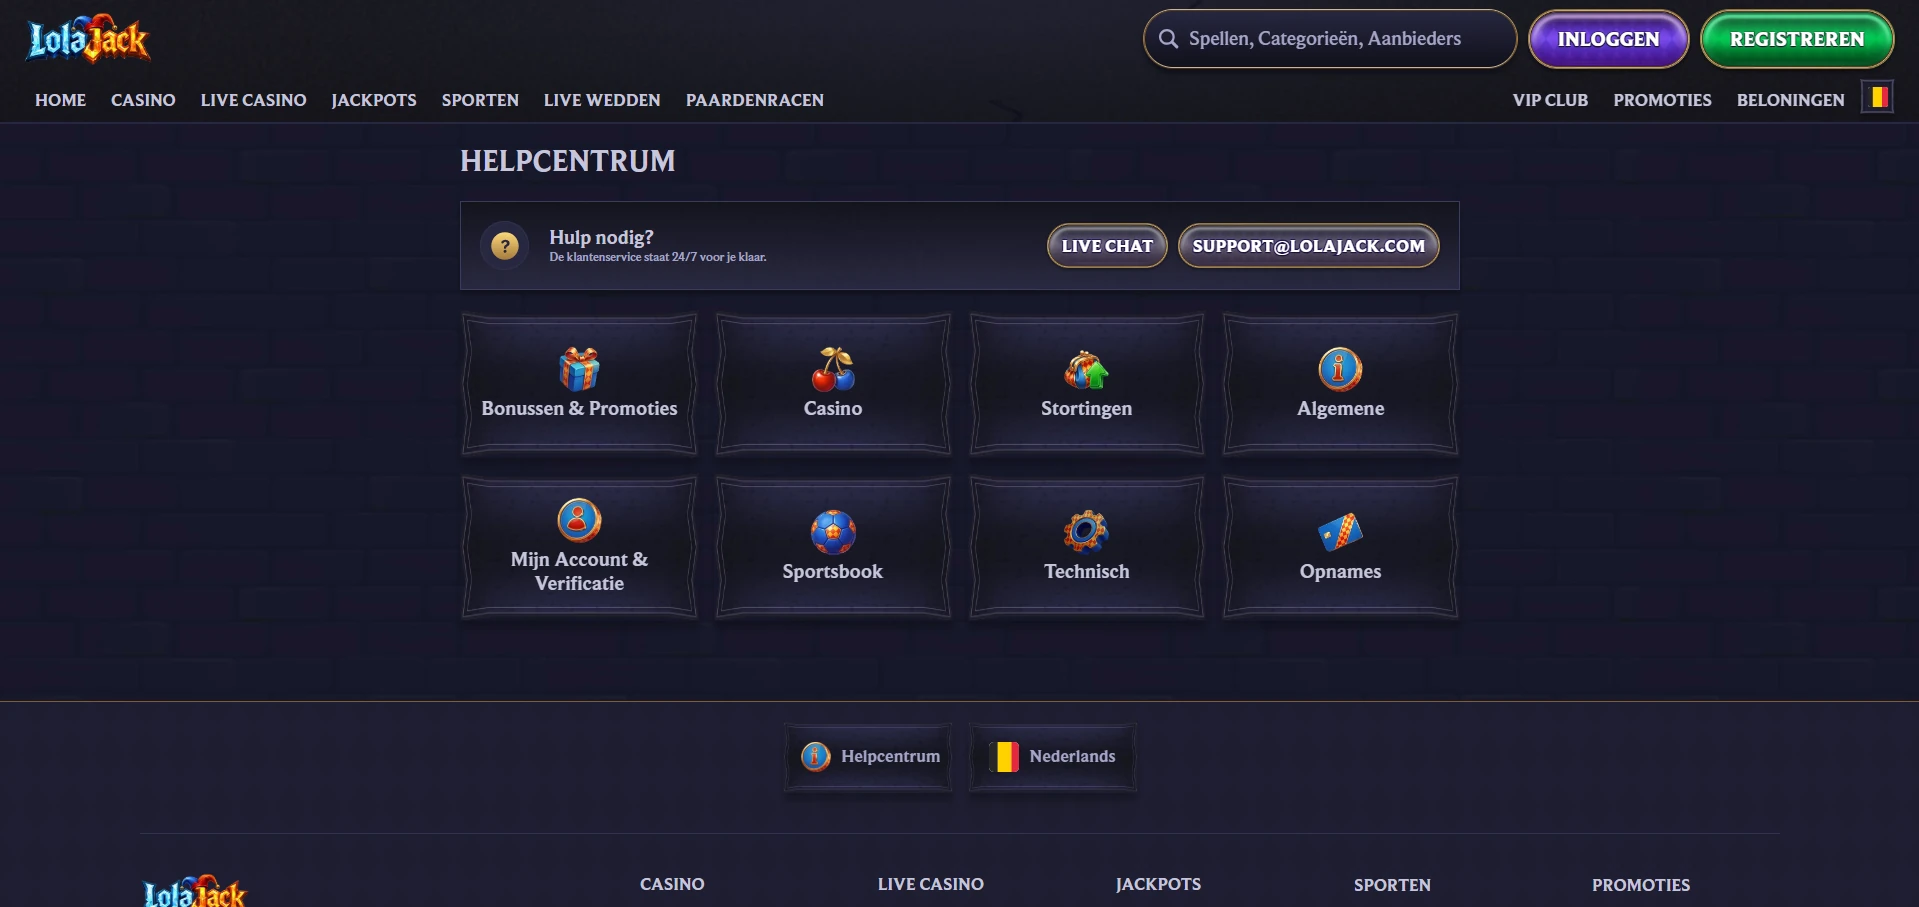Screen dimensions: 1919x907
Task: Start a LIVE CHAT
Action: pos(1107,246)
